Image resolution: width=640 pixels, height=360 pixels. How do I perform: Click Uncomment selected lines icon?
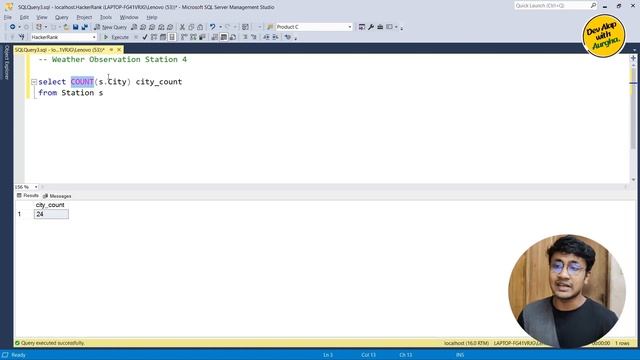253,37
